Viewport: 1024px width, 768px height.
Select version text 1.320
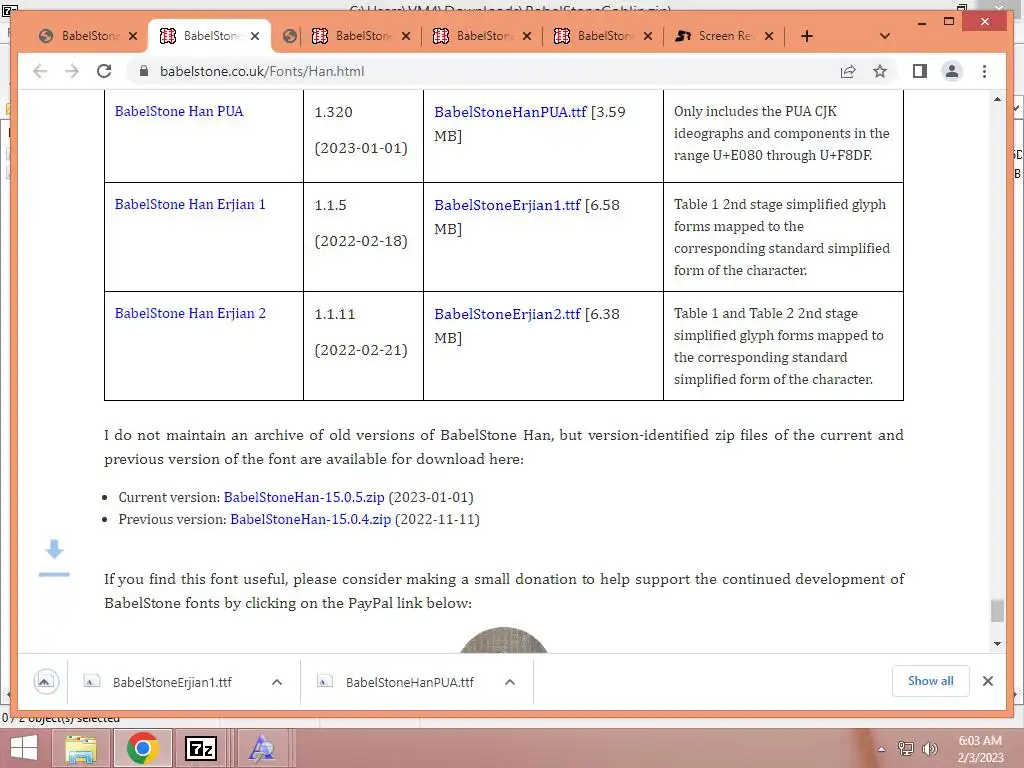(333, 112)
